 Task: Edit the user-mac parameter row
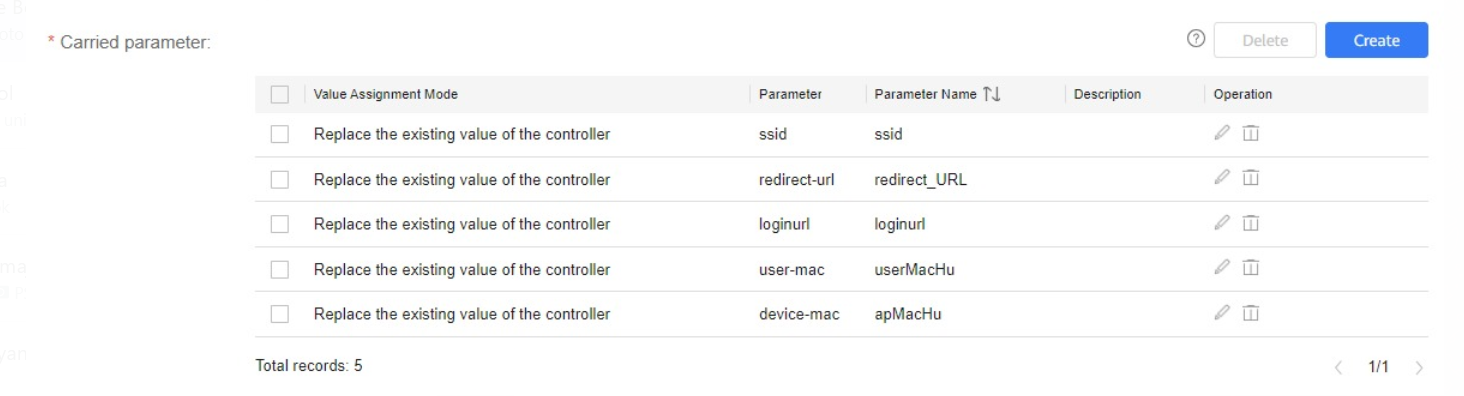pyautogui.click(x=1222, y=267)
